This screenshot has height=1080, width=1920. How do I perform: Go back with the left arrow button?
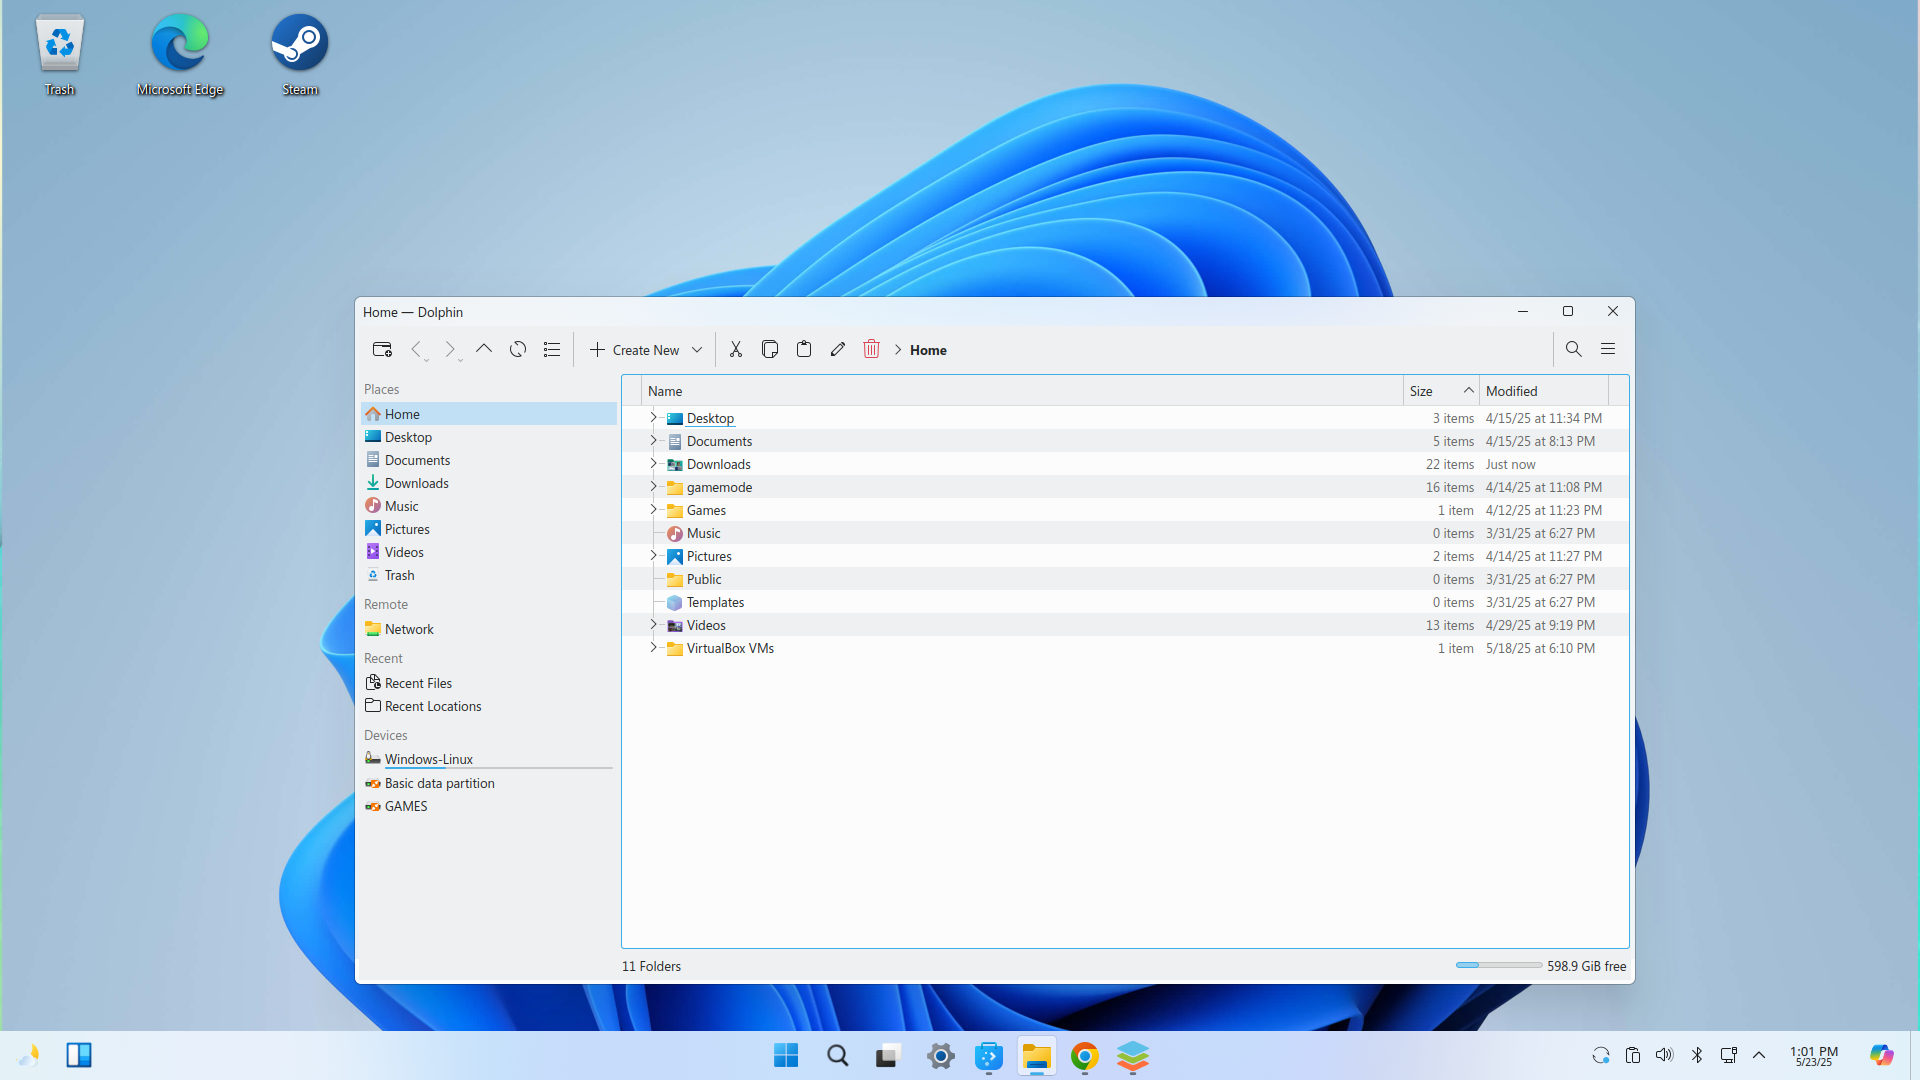(416, 349)
